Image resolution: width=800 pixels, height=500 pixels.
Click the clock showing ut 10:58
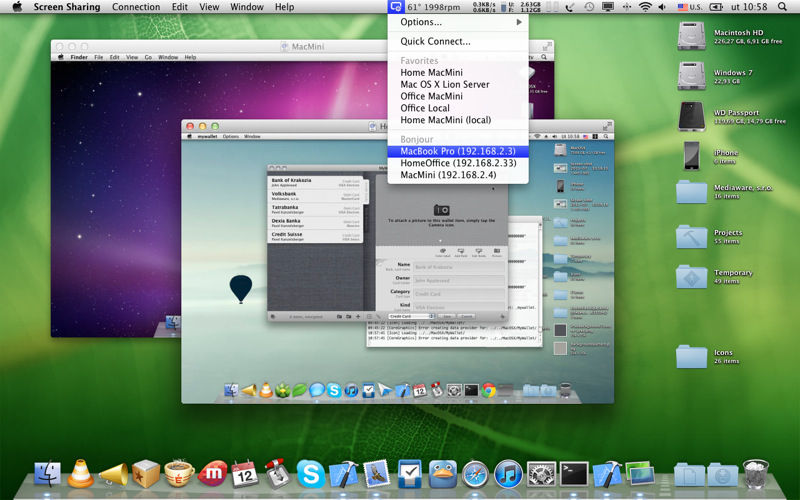749,7
